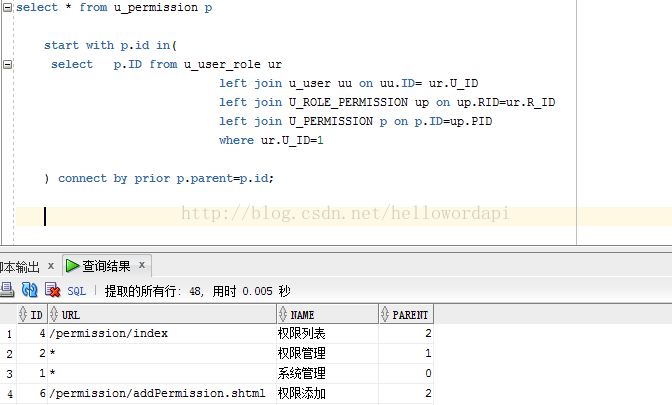The width and height of the screenshot is (672, 405).
Task: Click the ID value 6 cell
Action: pos(32,393)
